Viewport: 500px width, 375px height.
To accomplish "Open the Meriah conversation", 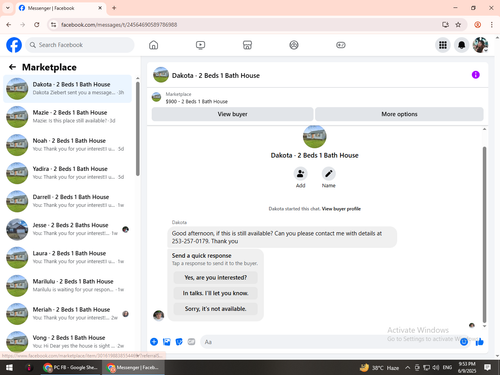I will point(67,314).
